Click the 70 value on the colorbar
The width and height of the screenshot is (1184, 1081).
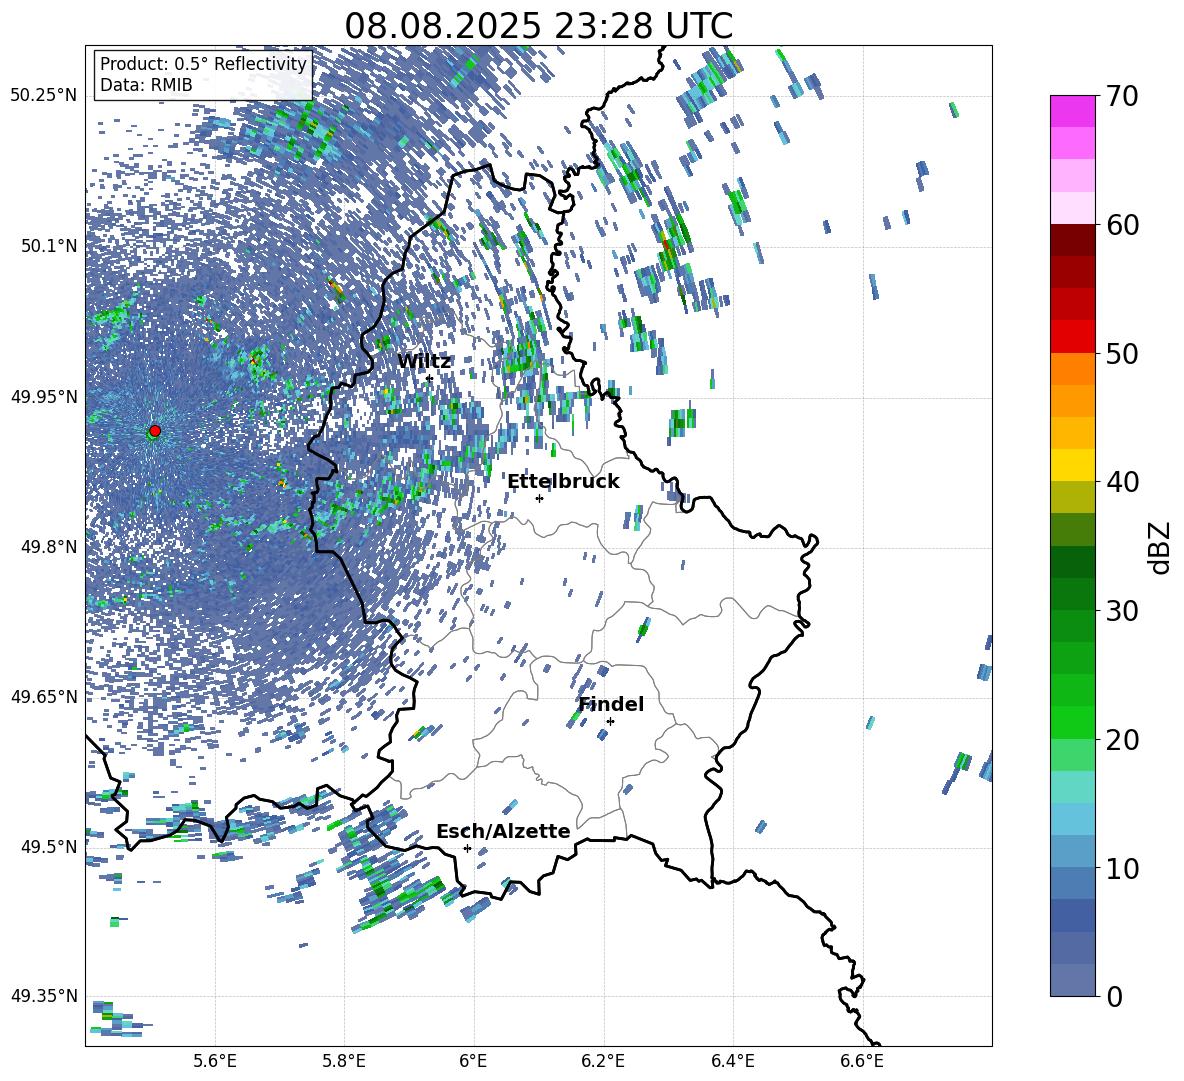click(1122, 96)
